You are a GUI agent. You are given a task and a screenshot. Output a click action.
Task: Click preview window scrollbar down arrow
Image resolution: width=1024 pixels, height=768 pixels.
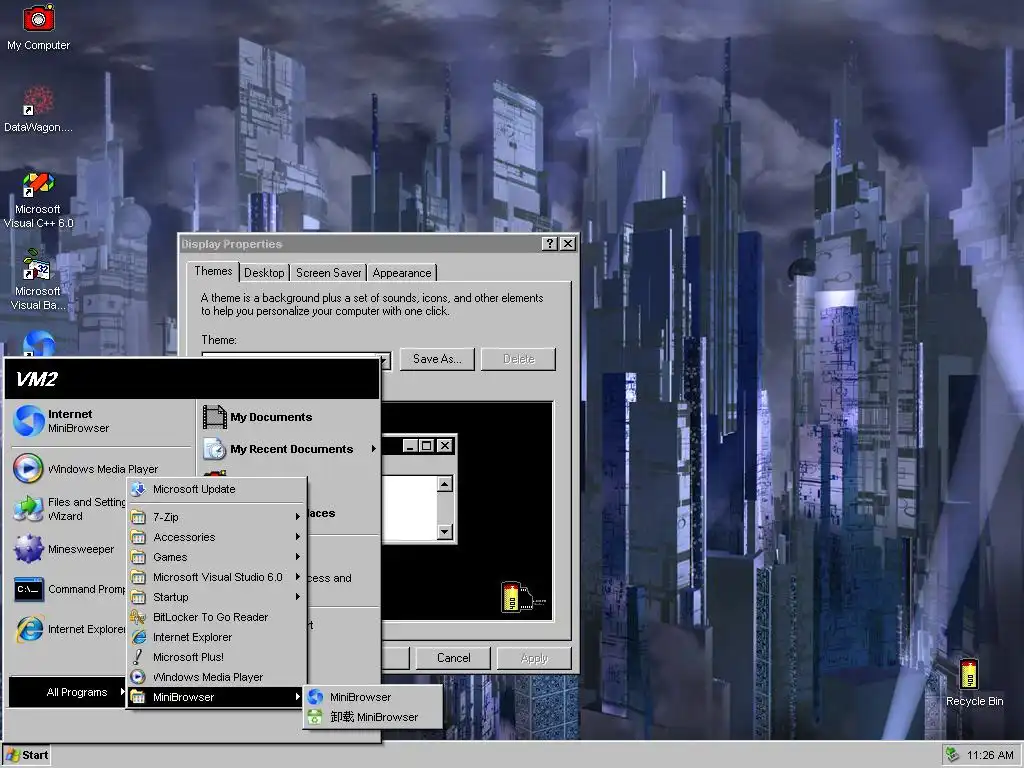click(445, 531)
